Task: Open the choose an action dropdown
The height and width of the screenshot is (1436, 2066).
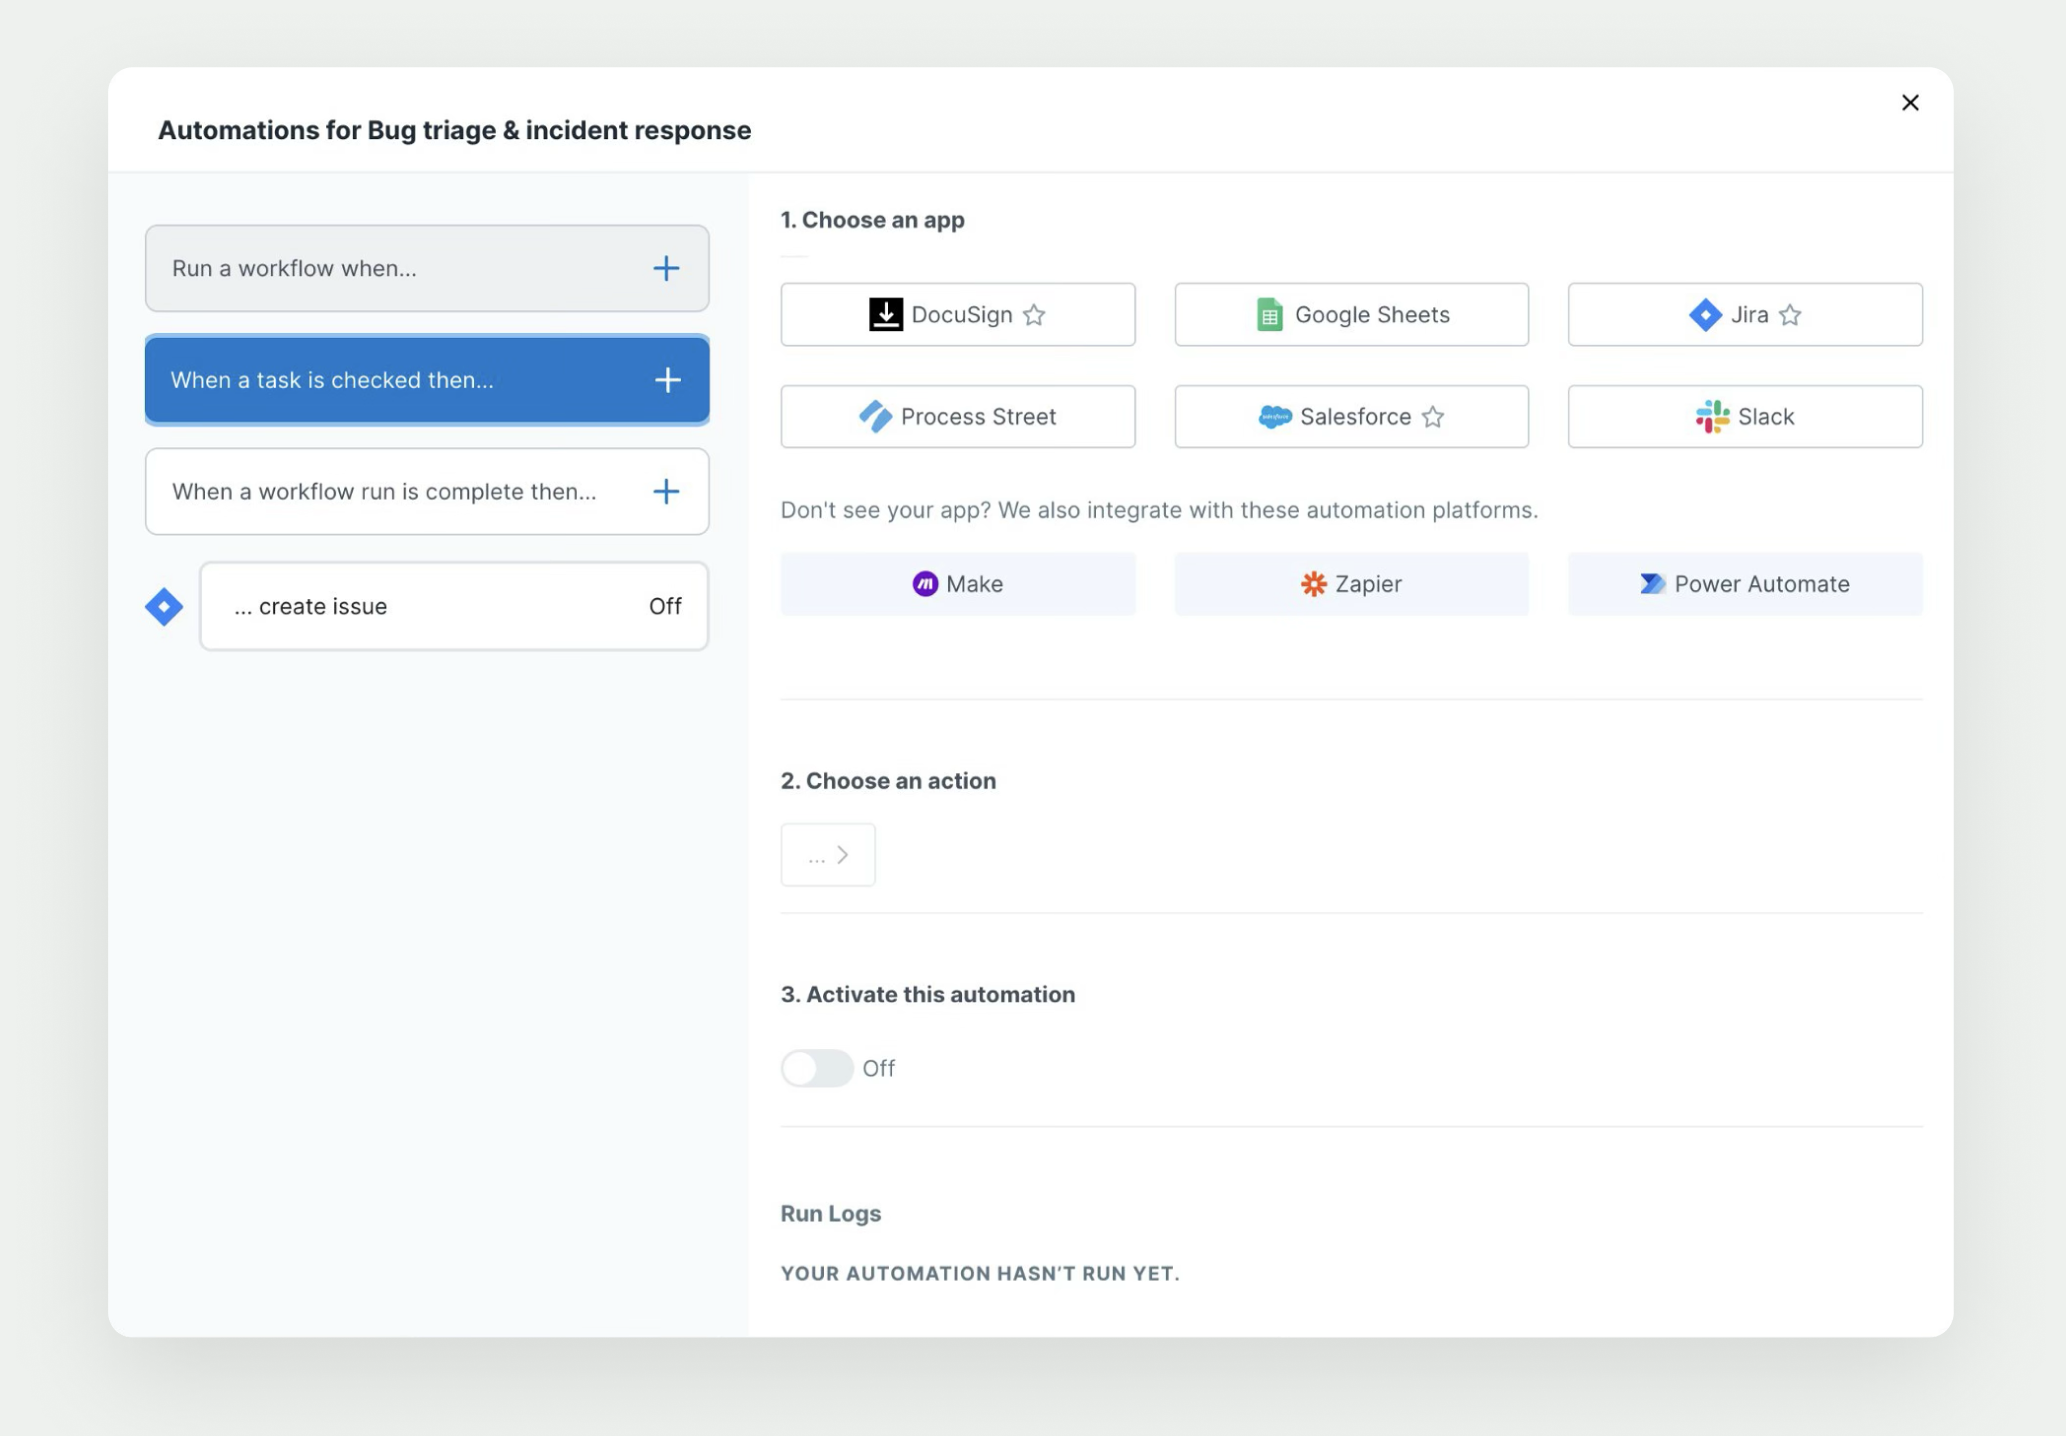Action: 828,855
